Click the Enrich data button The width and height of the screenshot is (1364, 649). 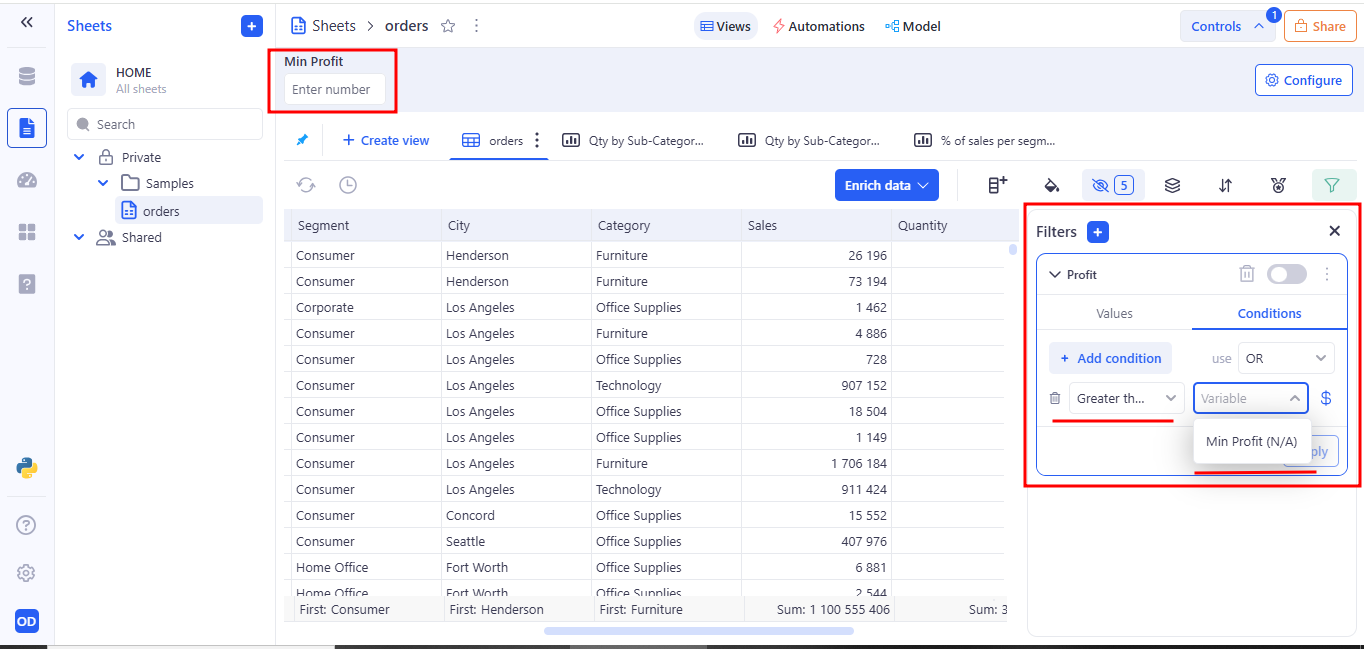(886, 185)
